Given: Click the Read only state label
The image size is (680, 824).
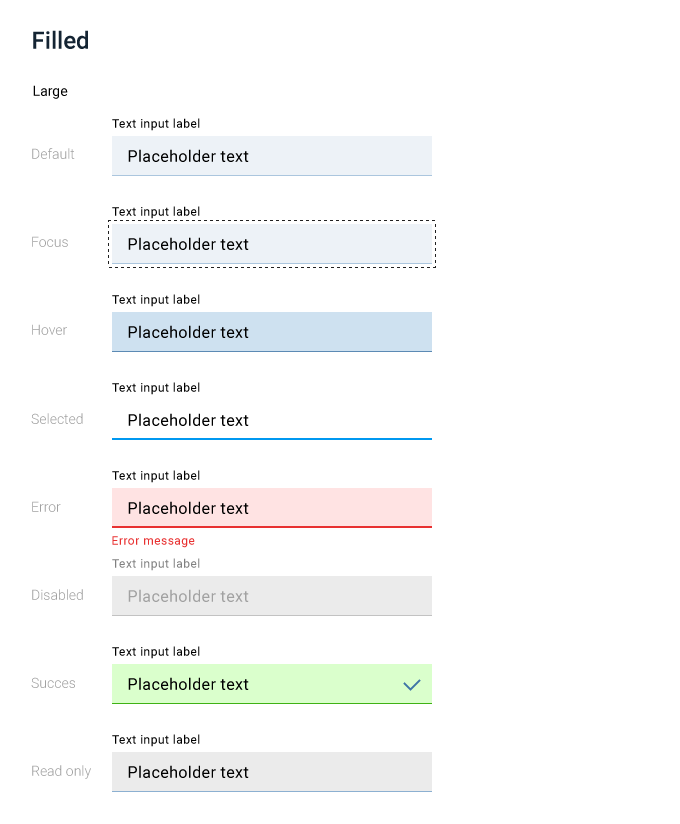Looking at the screenshot, I should coord(61,771).
